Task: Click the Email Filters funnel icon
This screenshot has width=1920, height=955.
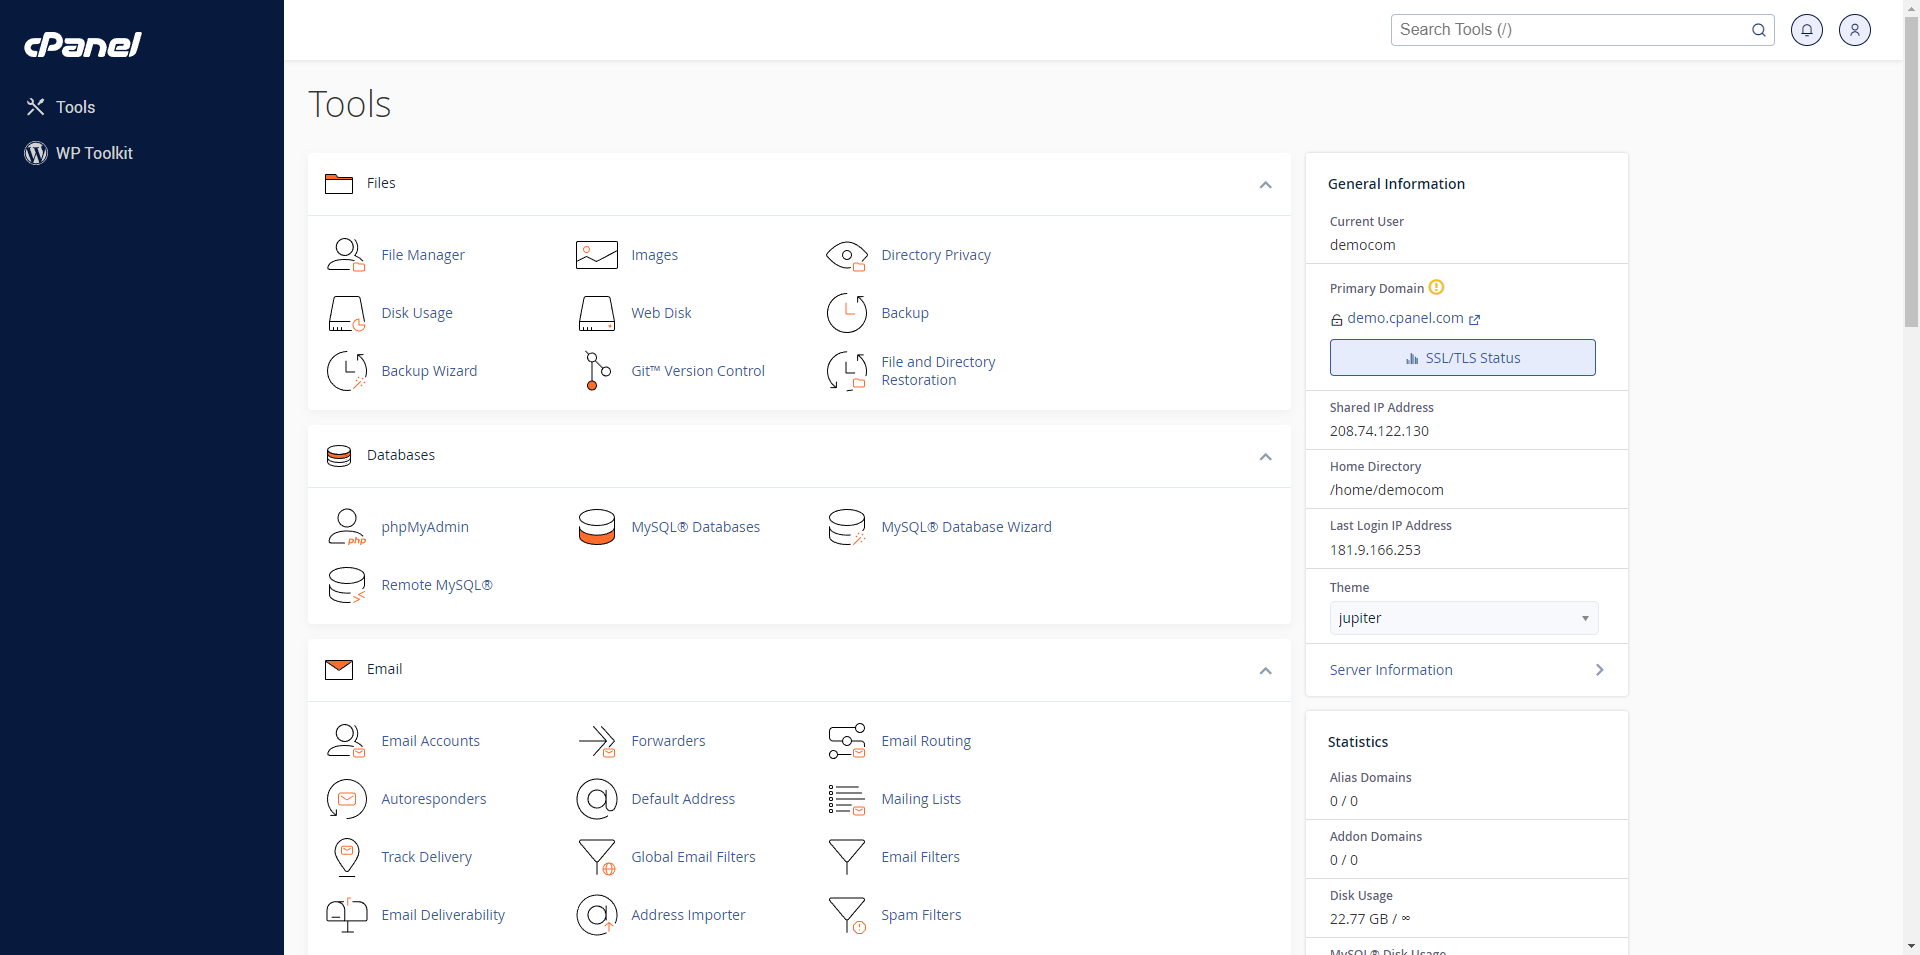Action: pyautogui.click(x=846, y=857)
